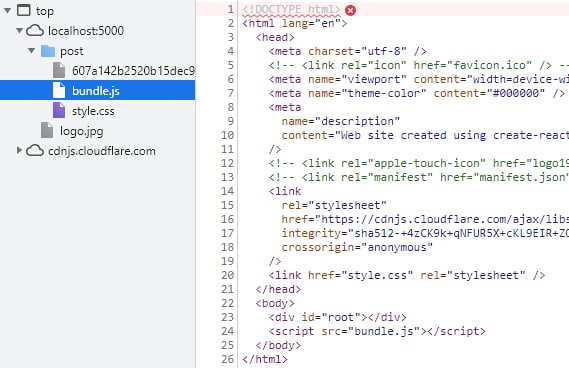Click the bundle.js file icon
This screenshot has width=569, height=368.
click(59, 90)
